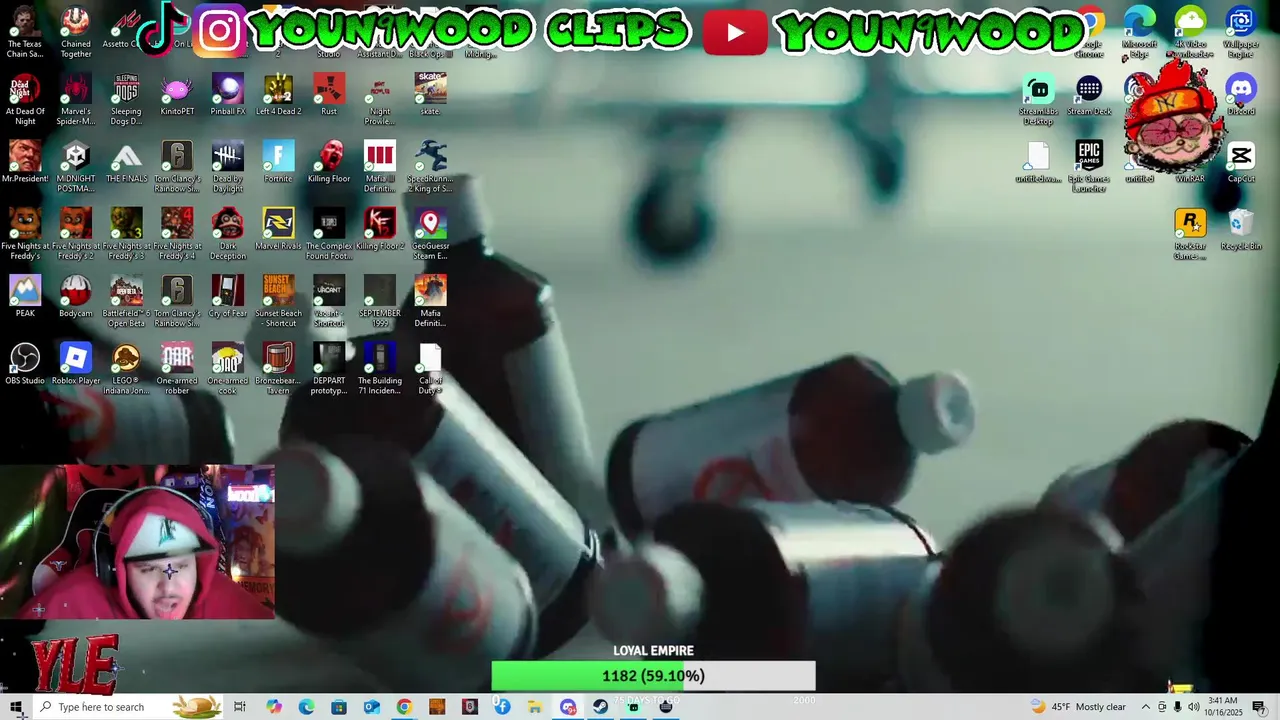Launch Discord from the desktop
Screen dimensions: 1280x720
click(1241, 95)
